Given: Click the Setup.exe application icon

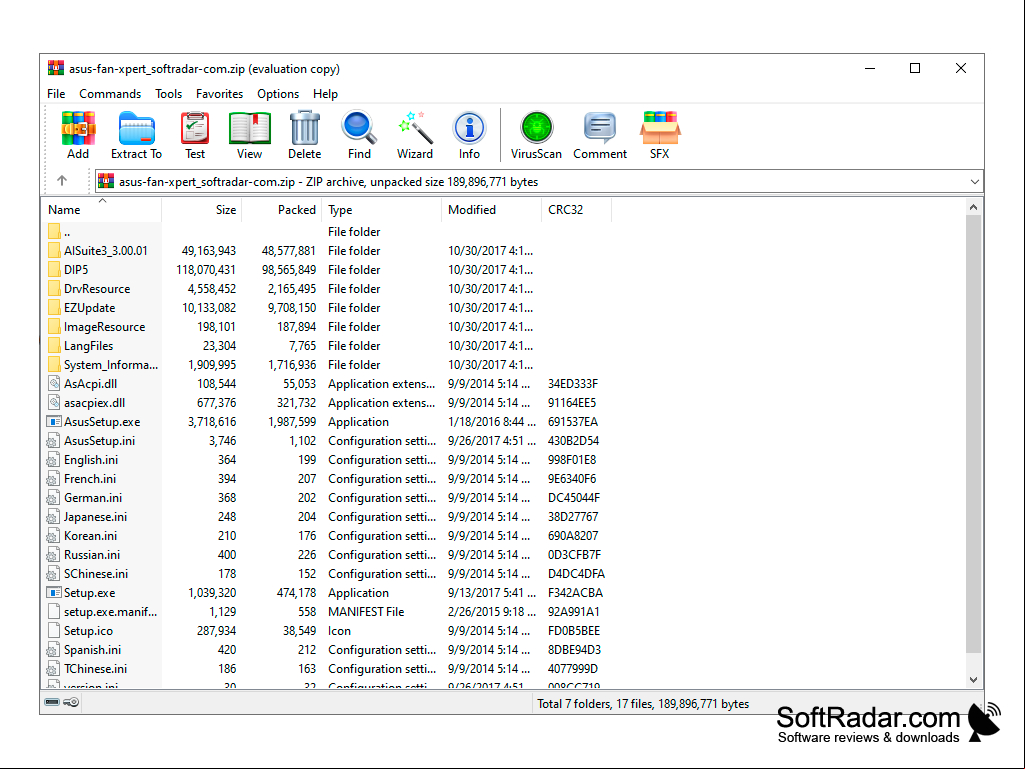Looking at the screenshot, I should 54,592.
